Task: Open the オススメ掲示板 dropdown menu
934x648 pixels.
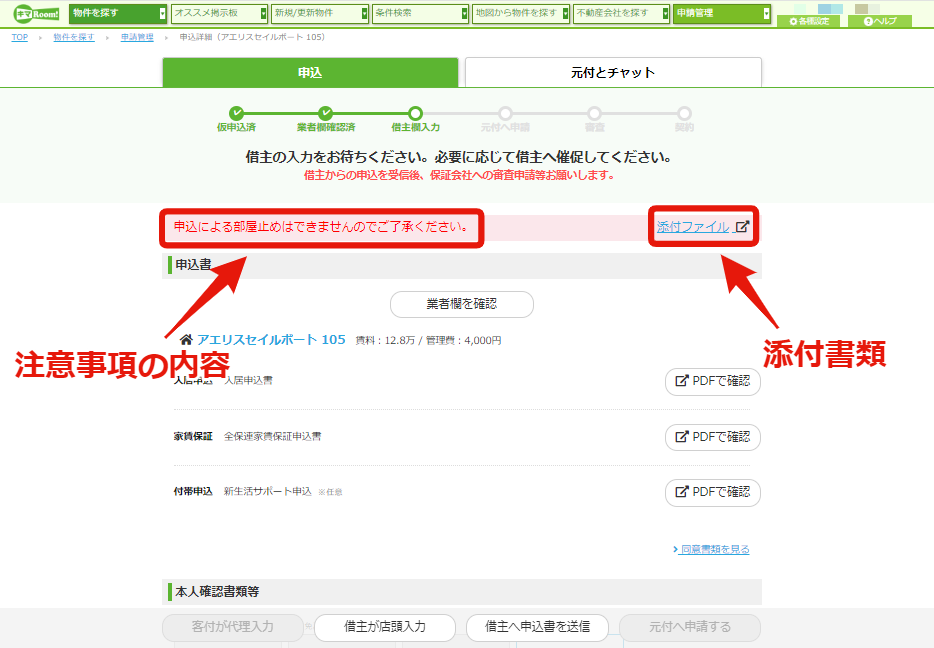Action: [x=219, y=13]
